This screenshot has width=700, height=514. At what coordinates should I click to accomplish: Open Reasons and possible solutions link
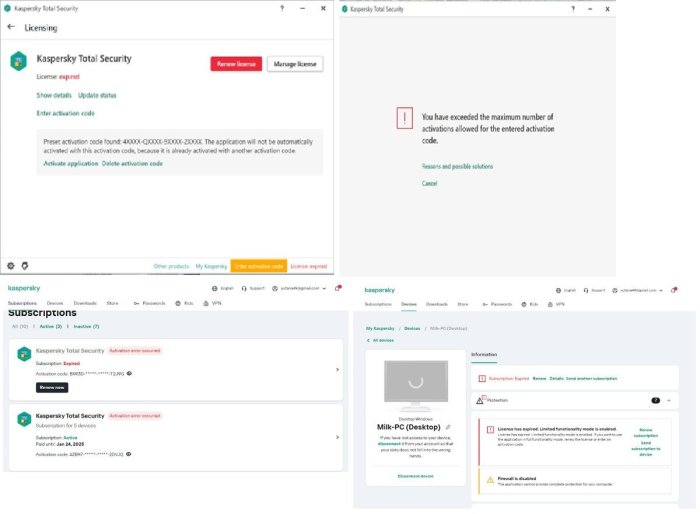(458, 166)
